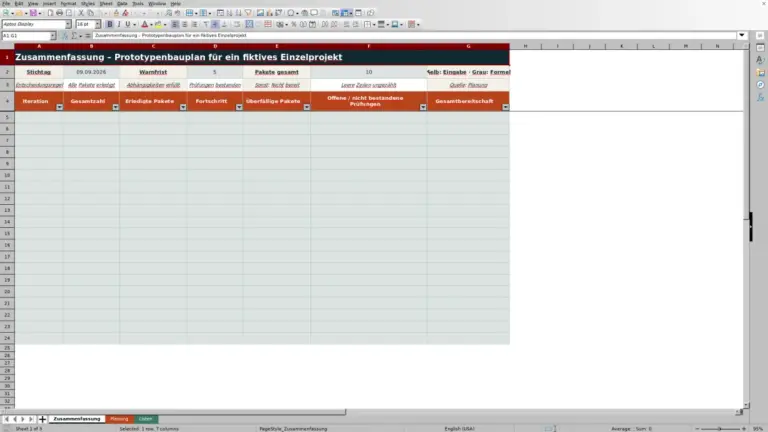Click the scroll-to-last-sheet navigation arrow
Image resolution: width=768 pixels, height=432 pixels.
(31, 419)
